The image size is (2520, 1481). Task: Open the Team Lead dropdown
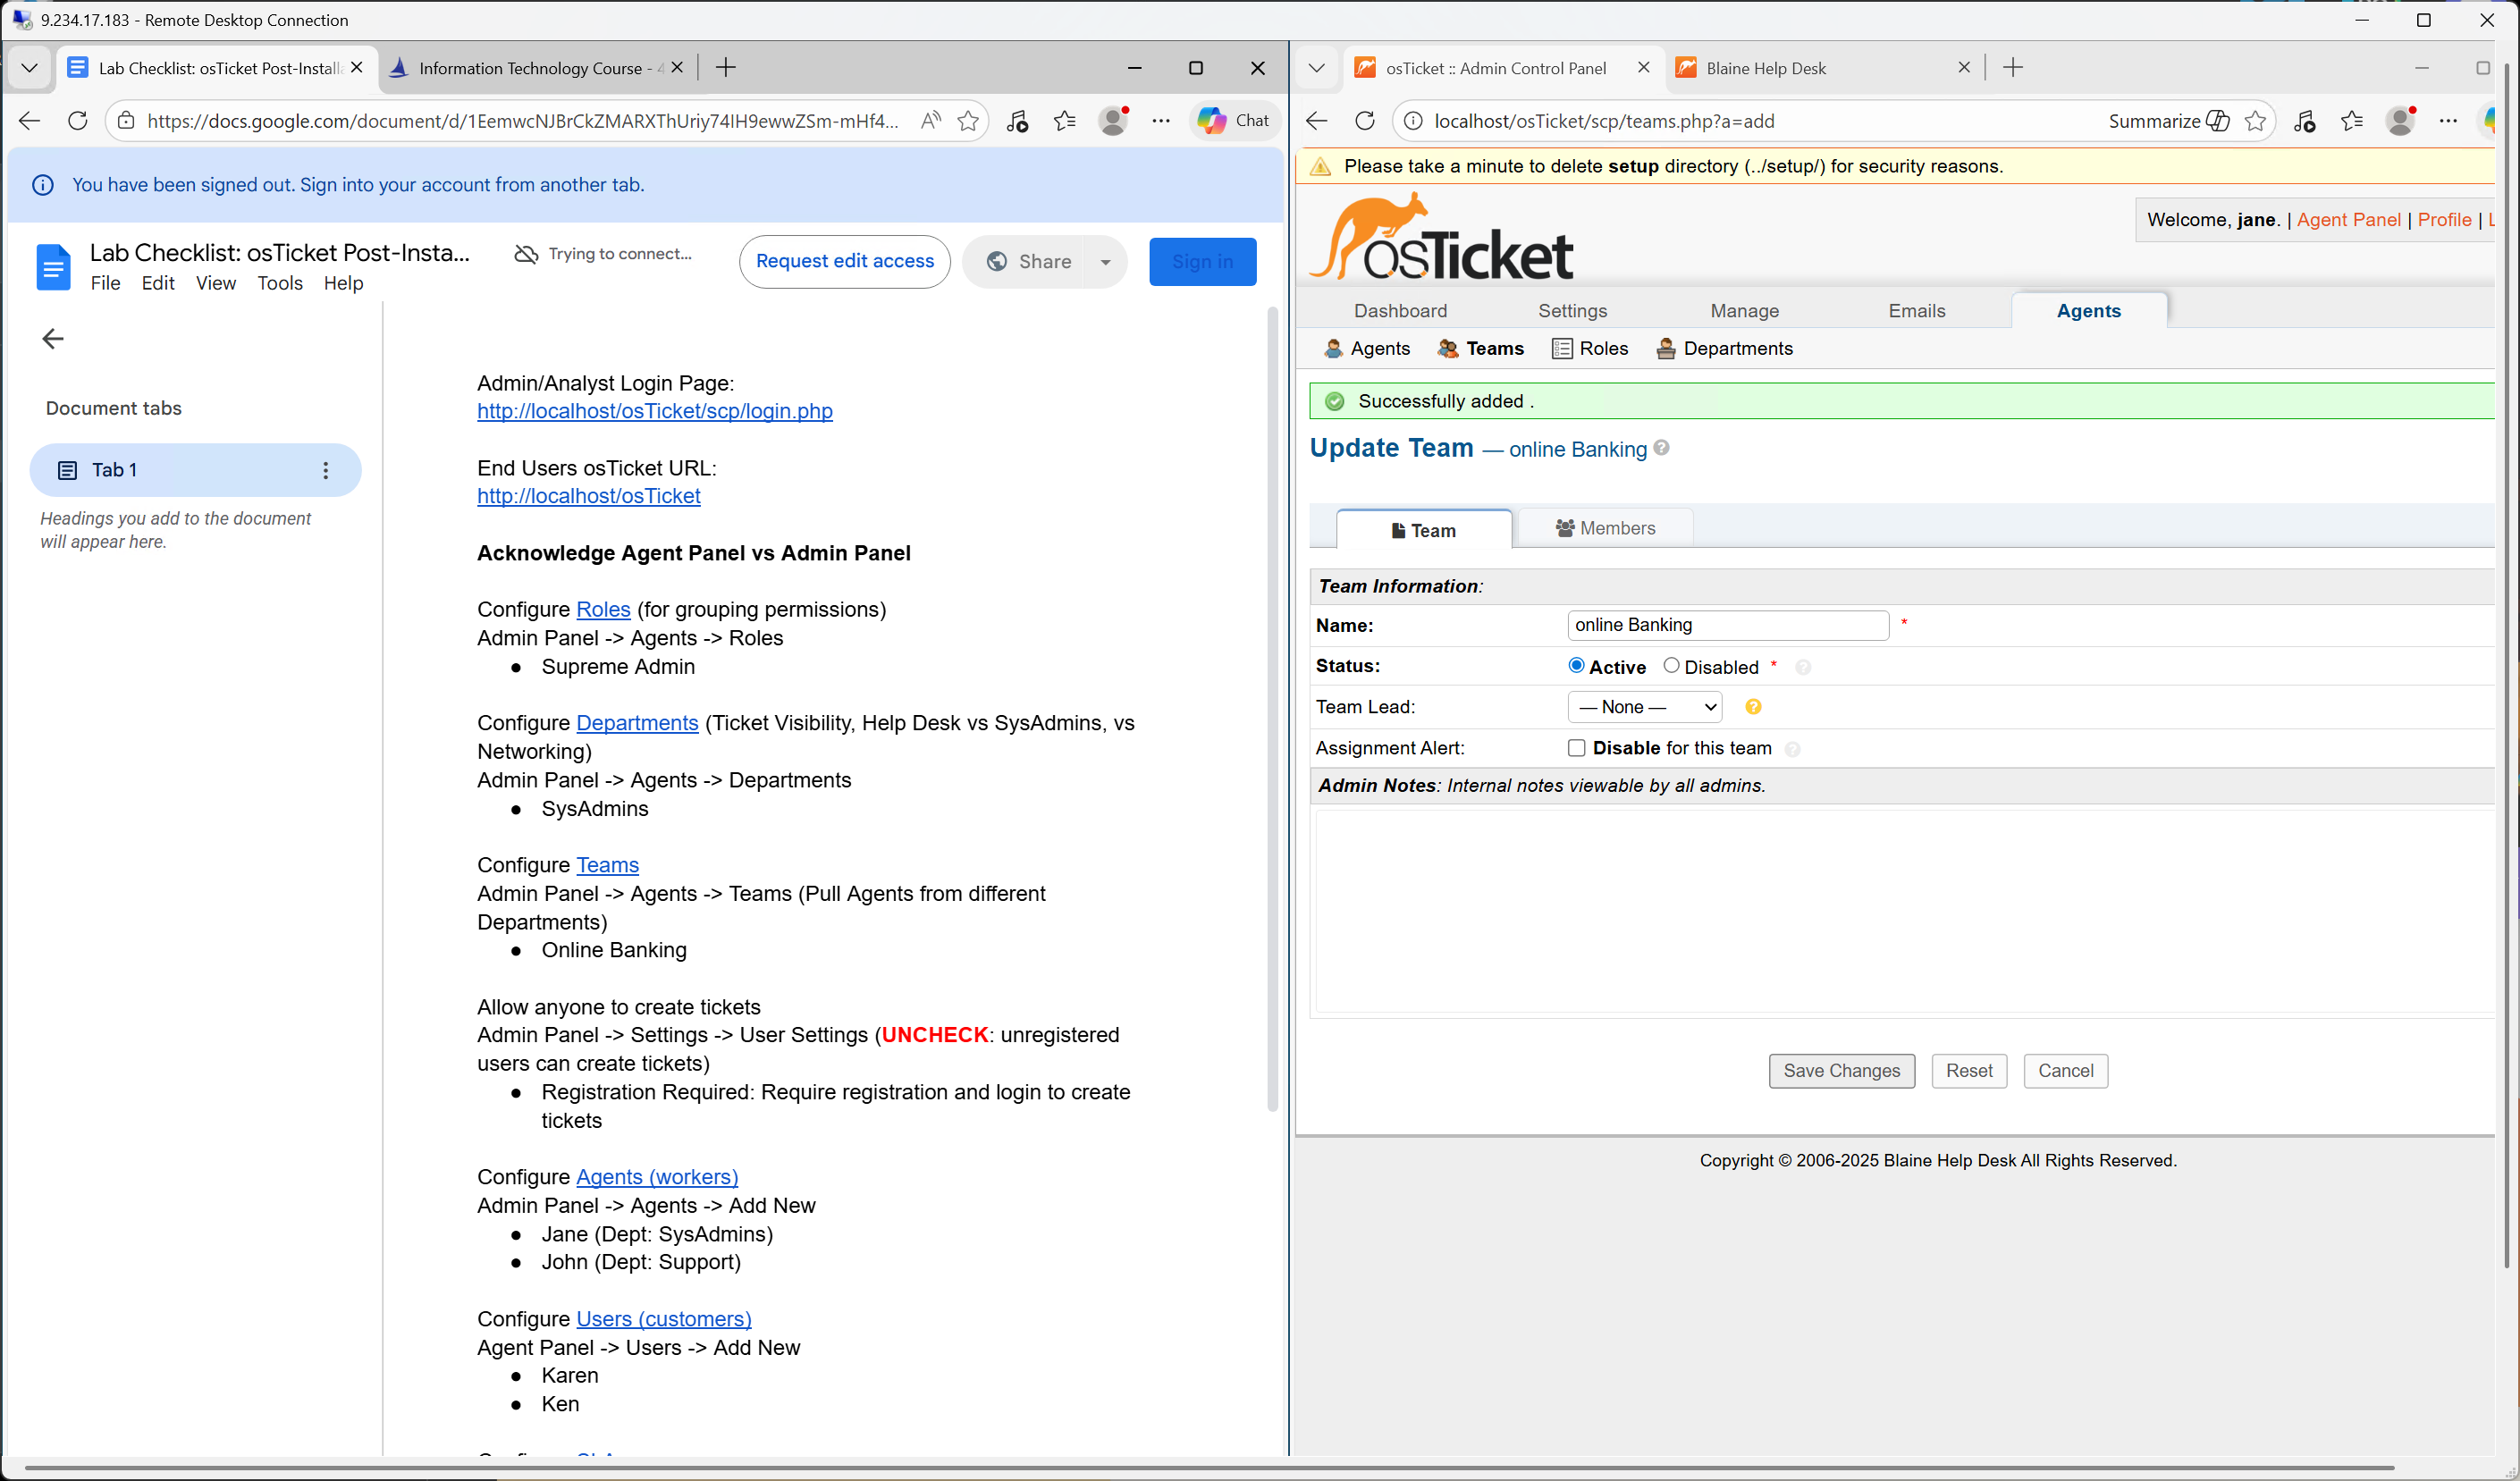[x=1644, y=707]
